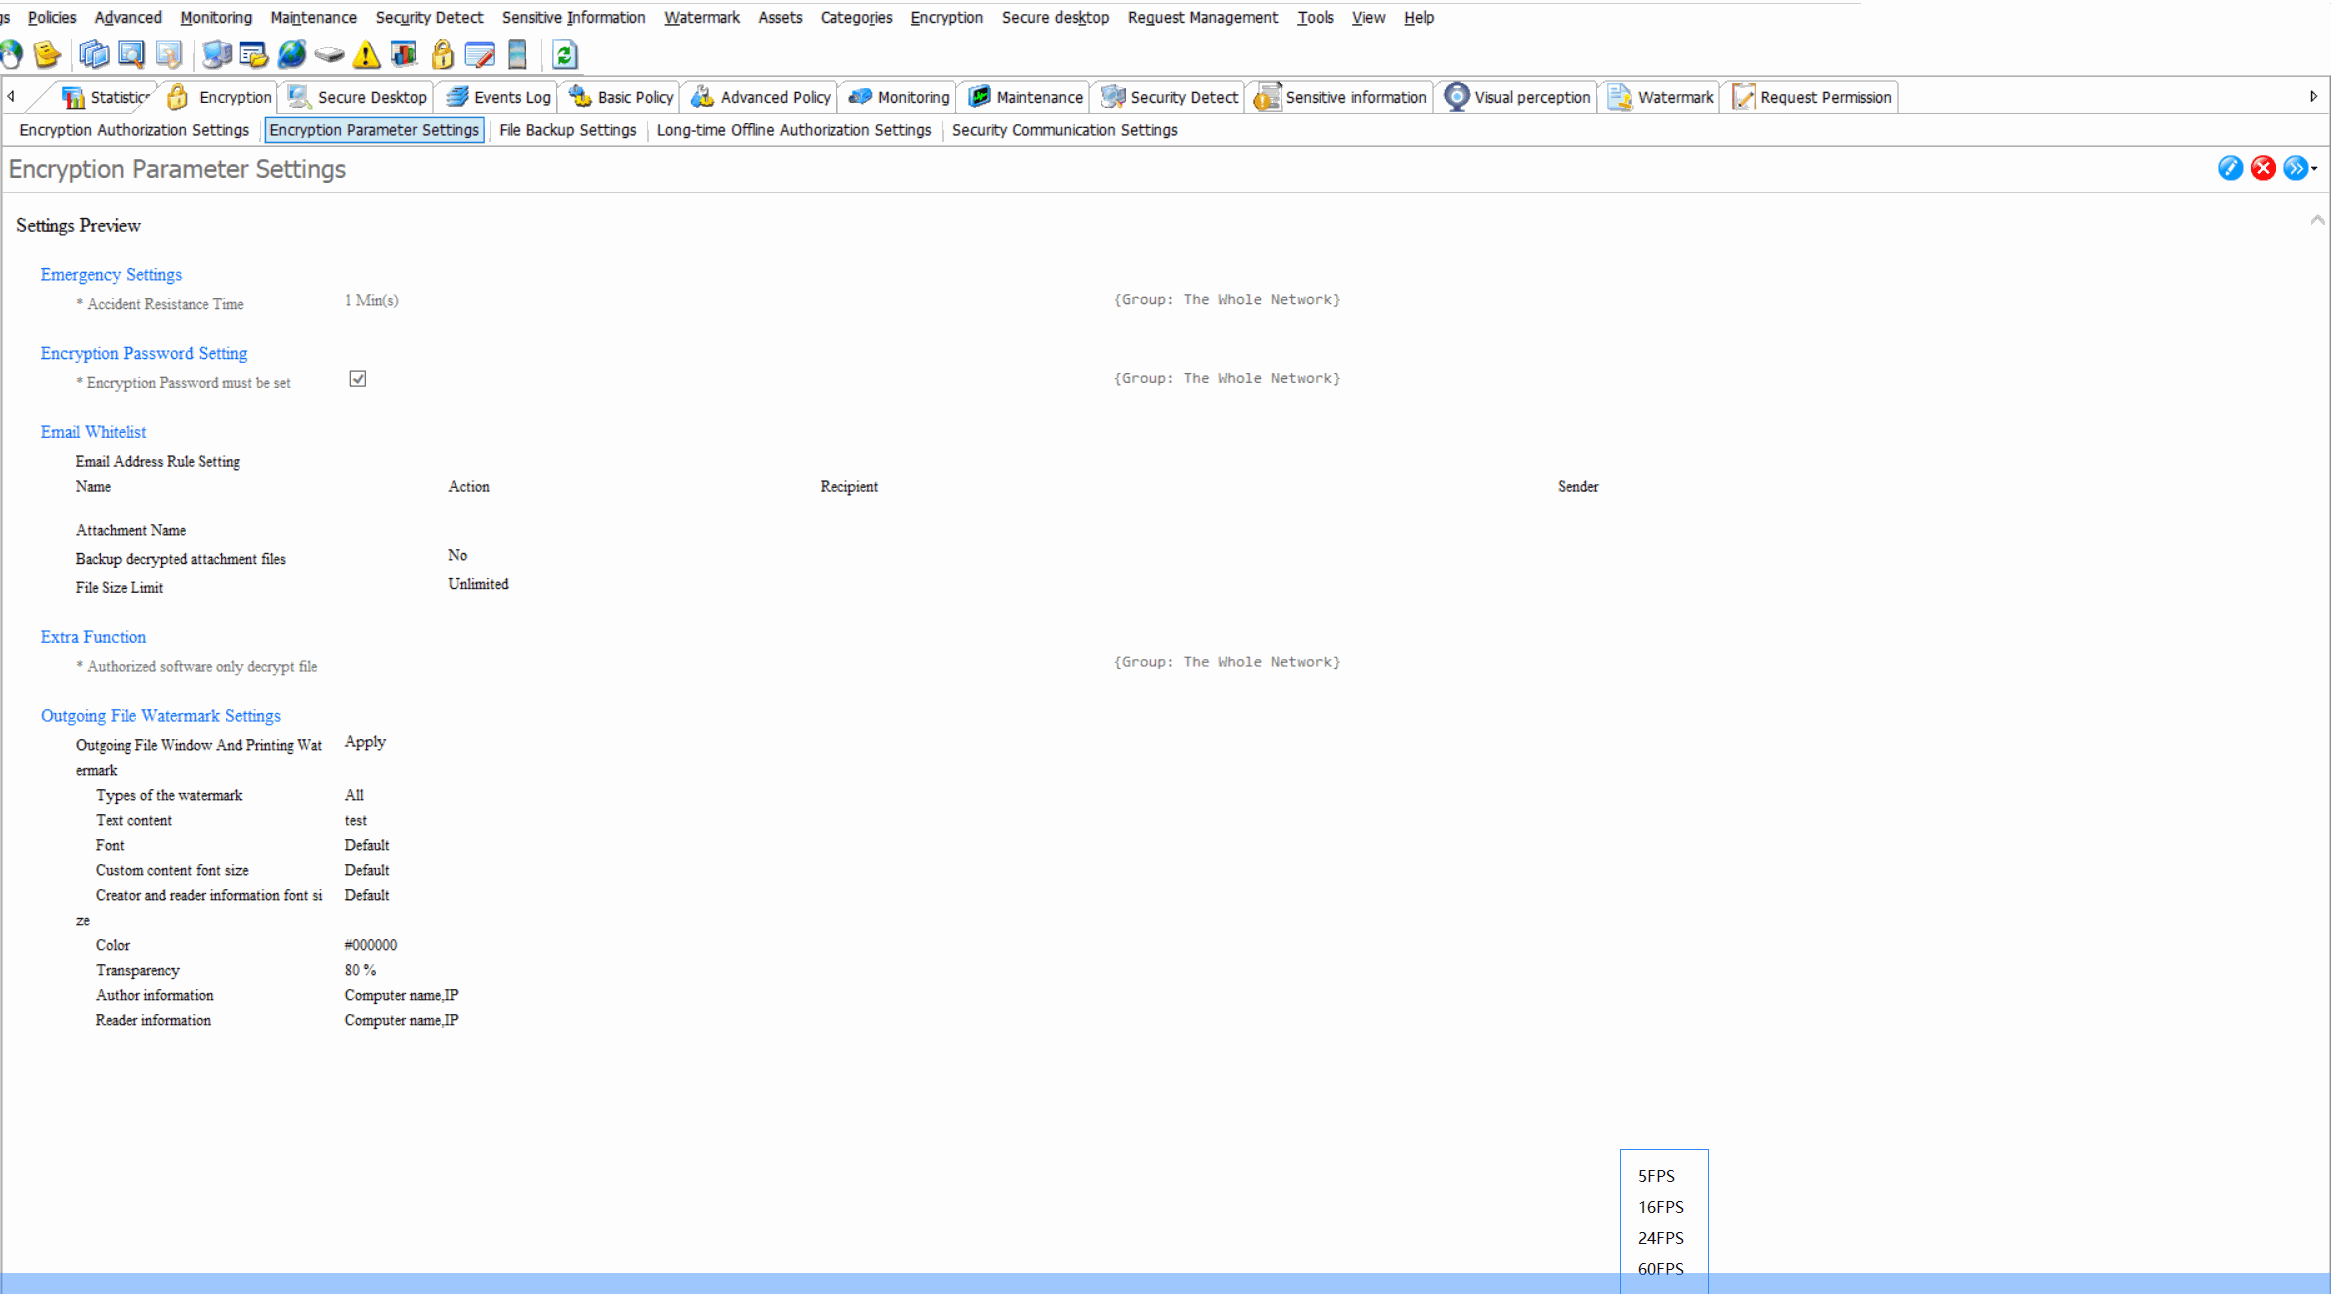Click the Outgoing File Watermark Settings link
Viewport: 2331px width, 1294px height.
[x=160, y=715]
